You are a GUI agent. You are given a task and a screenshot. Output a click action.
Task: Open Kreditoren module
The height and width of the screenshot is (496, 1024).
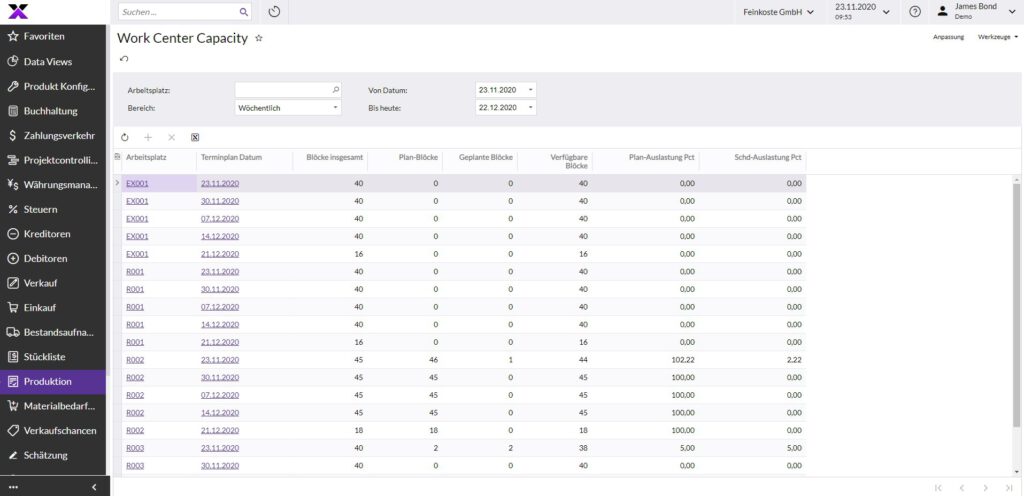(x=53, y=234)
